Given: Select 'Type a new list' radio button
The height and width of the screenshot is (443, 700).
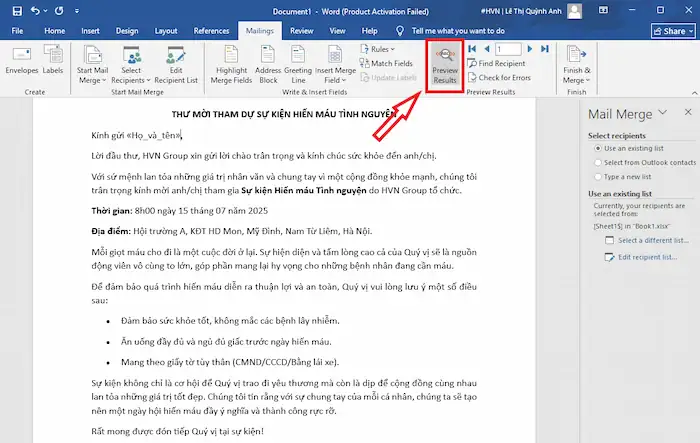Looking at the screenshot, I should [594, 176].
